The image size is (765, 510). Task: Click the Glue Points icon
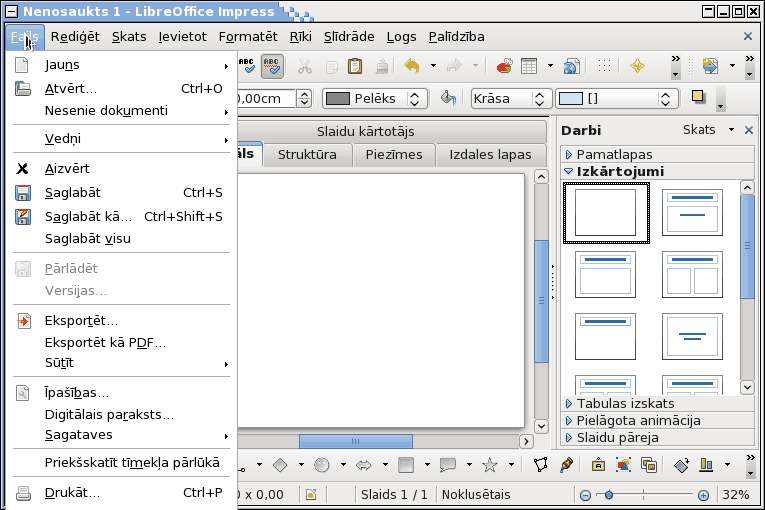566,465
